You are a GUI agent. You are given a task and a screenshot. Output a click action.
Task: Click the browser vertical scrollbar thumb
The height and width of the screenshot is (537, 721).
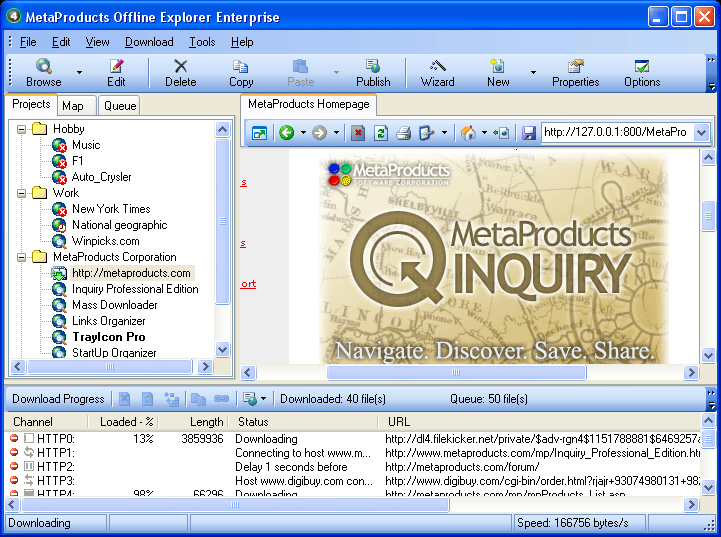point(708,217)
